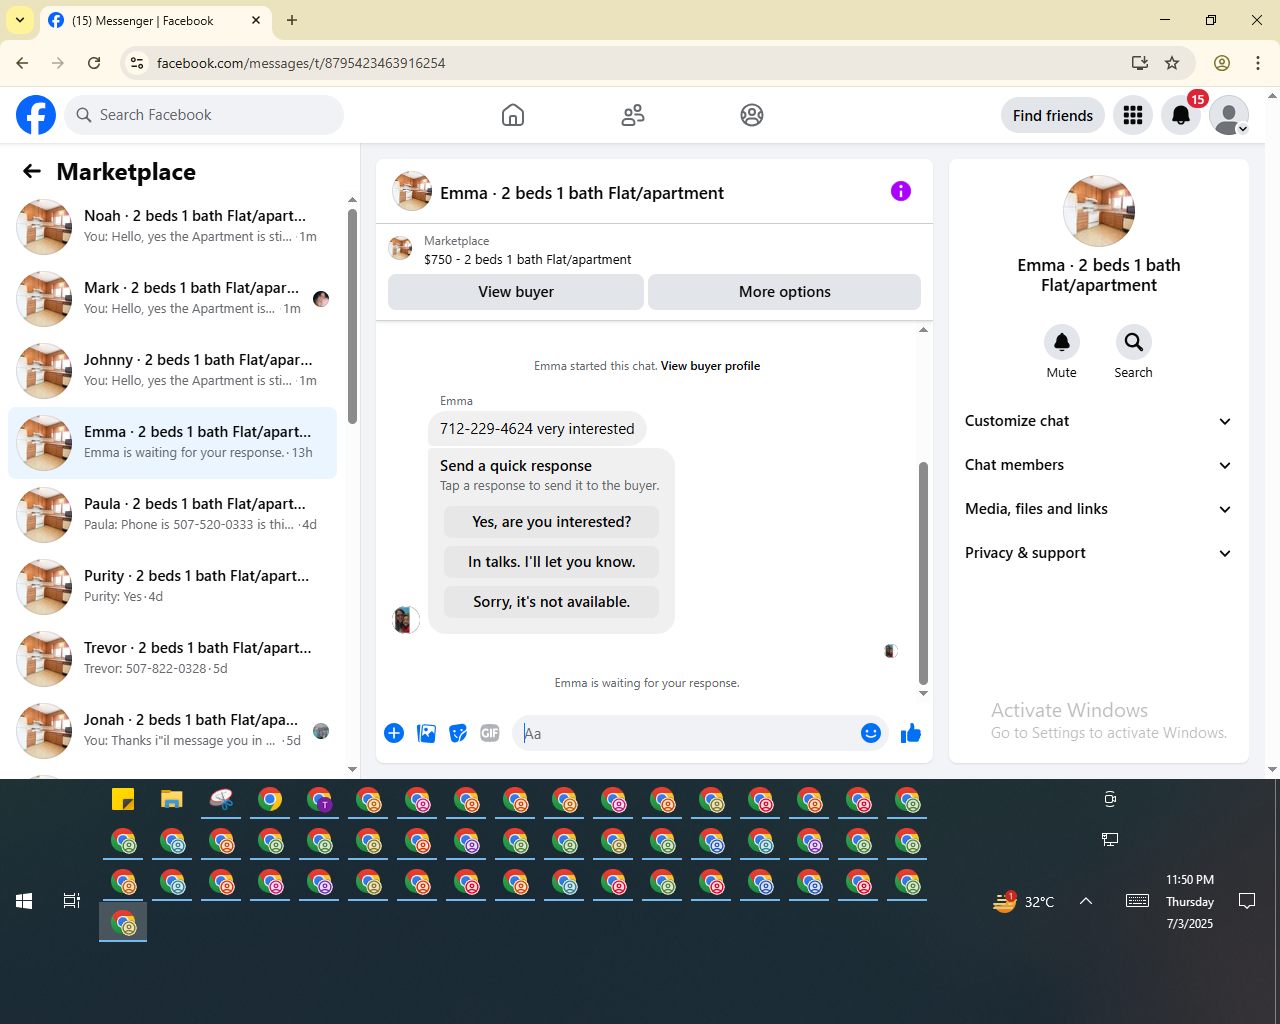1280x1024 pixels.
Task: Click the Find friends button
Action: click(x=1053, y=115)
